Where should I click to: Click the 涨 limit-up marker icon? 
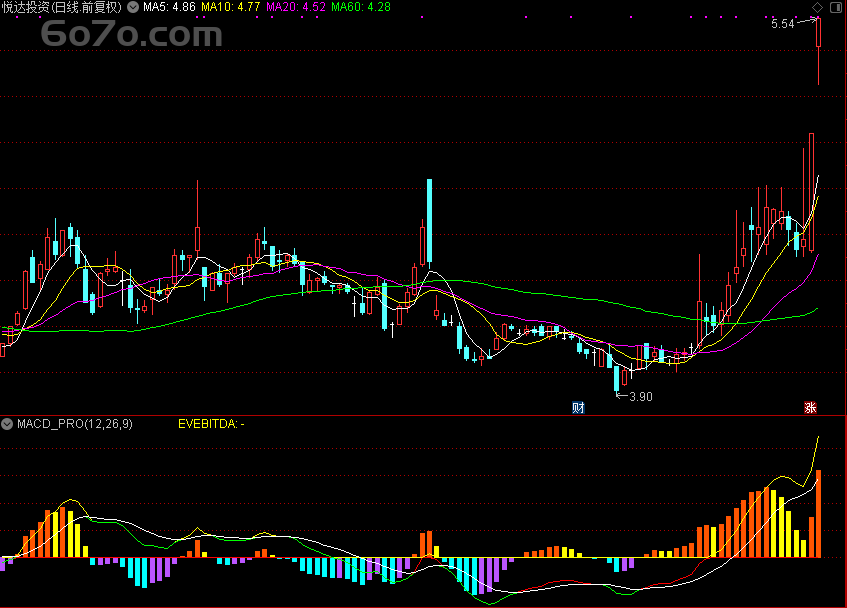click(x=812, y=408)
